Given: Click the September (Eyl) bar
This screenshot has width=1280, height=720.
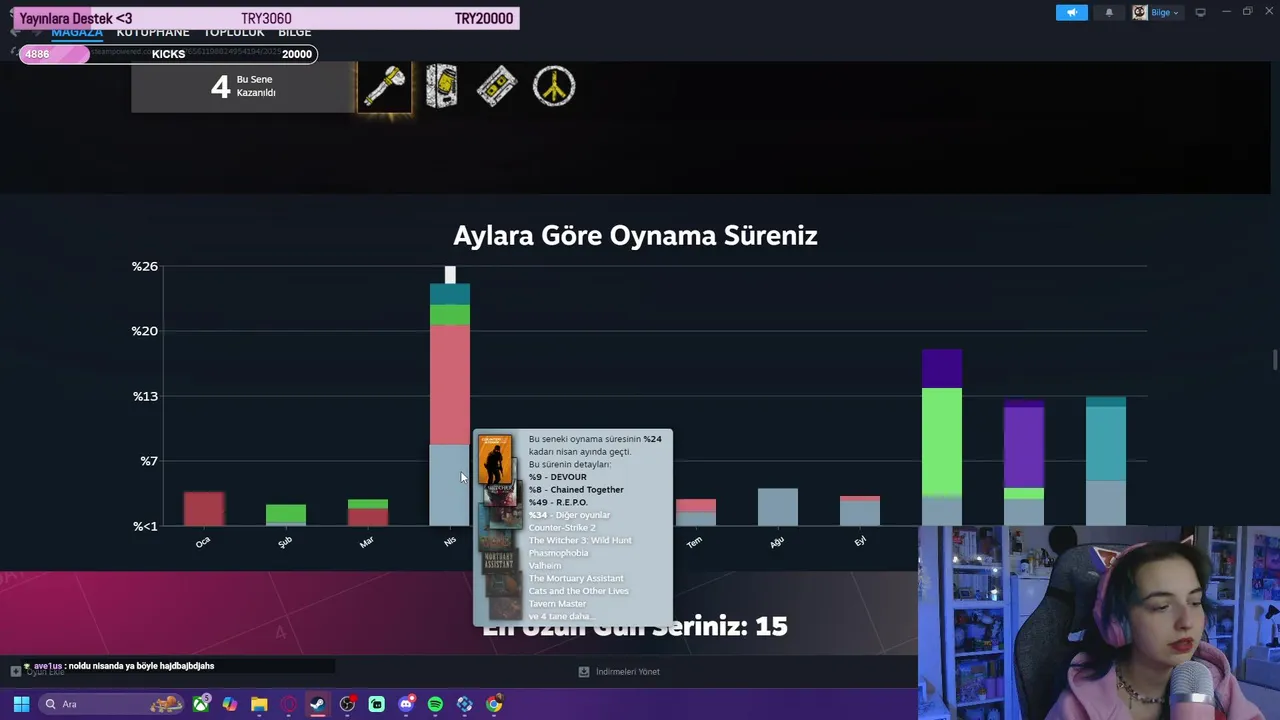Looking at the screenshot, I should click(860, 510).
